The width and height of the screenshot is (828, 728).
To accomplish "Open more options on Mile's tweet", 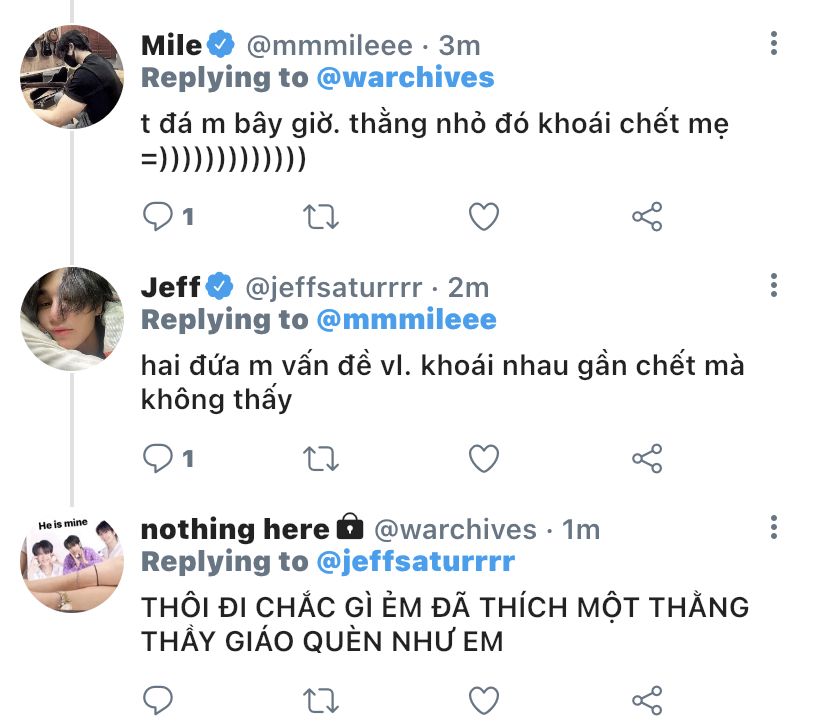I will (774, 44).
